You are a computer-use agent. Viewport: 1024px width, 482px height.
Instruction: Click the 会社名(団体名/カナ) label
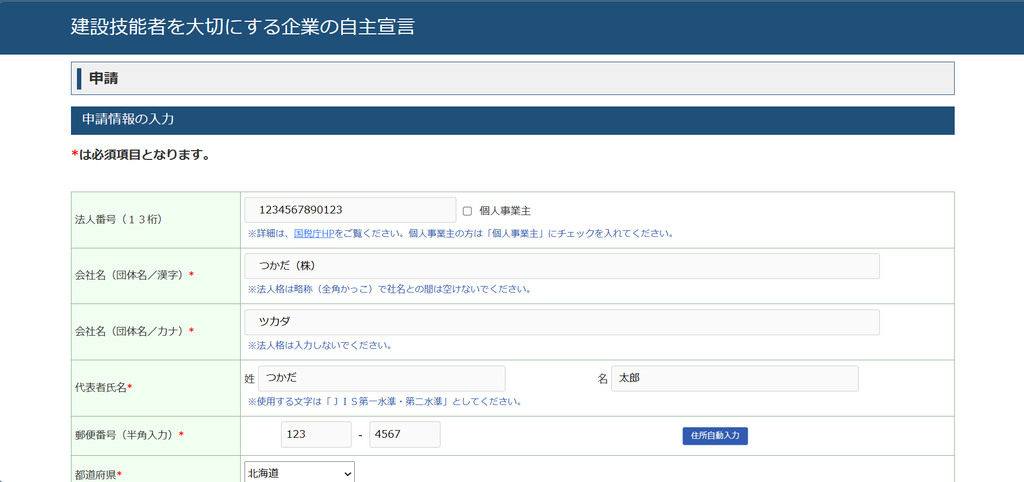pyautogui.click(x=135, y=331)
